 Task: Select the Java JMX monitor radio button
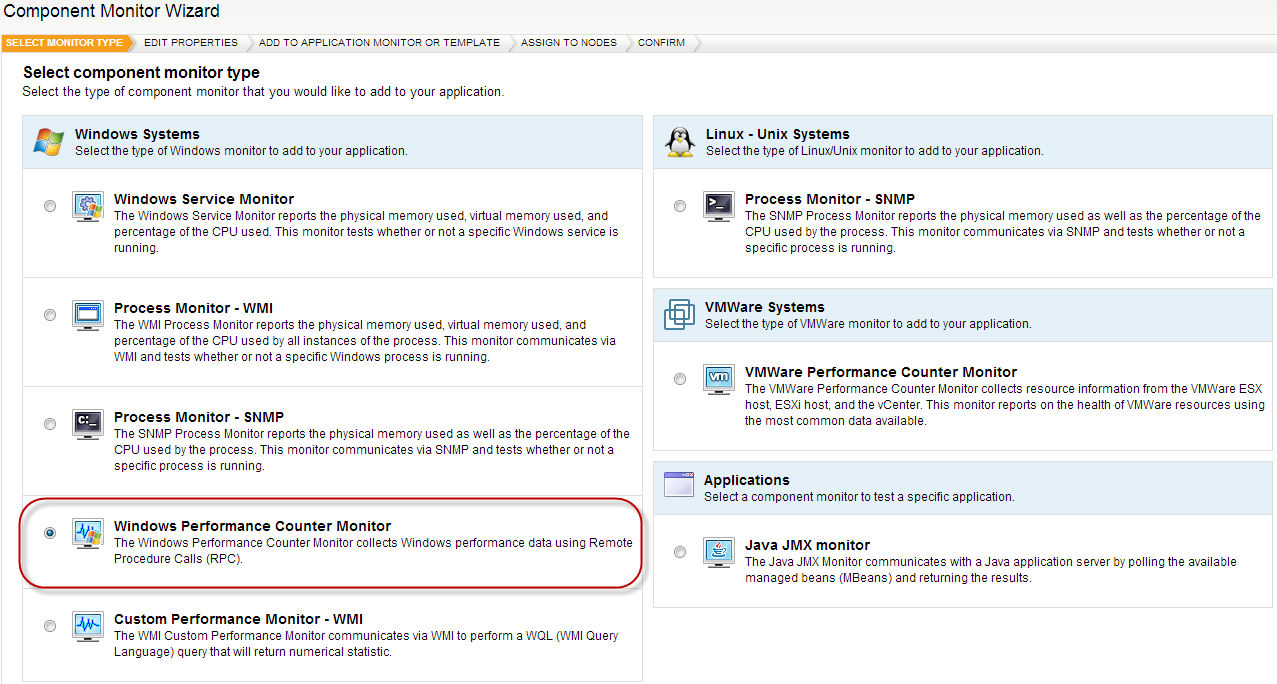(x=680, y=552)
